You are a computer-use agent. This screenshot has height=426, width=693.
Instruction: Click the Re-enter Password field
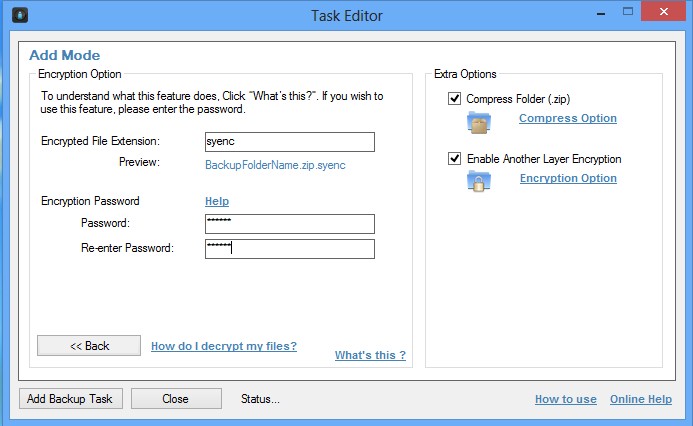pyautogui.click(x=289, y=248)
